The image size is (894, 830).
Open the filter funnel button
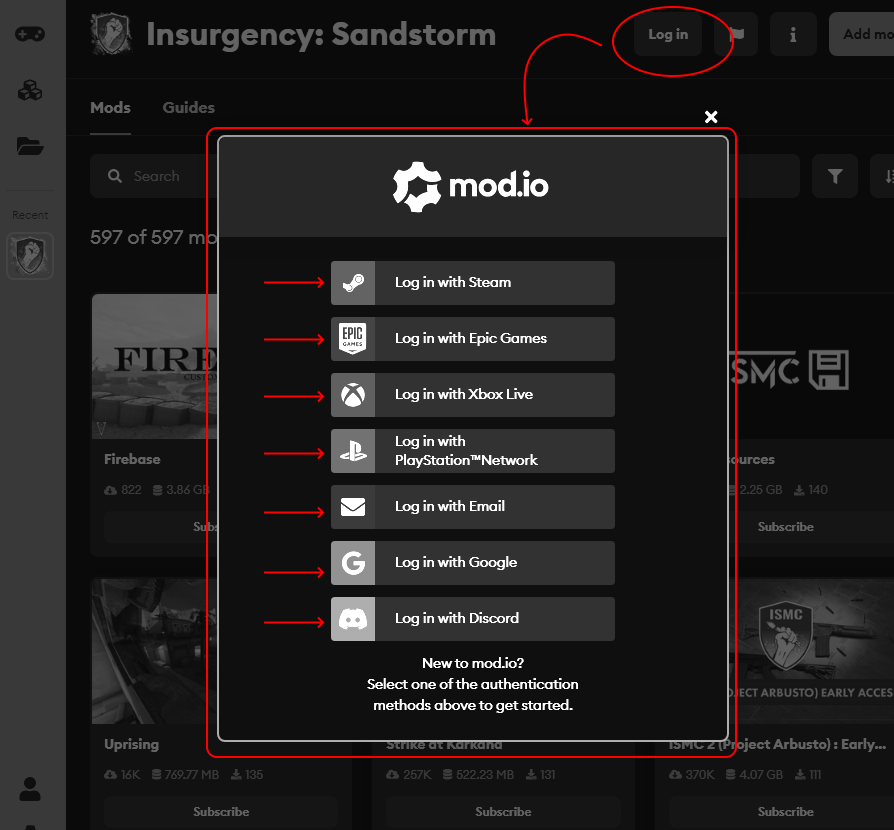pyautogui.click(x=835, y=176)
